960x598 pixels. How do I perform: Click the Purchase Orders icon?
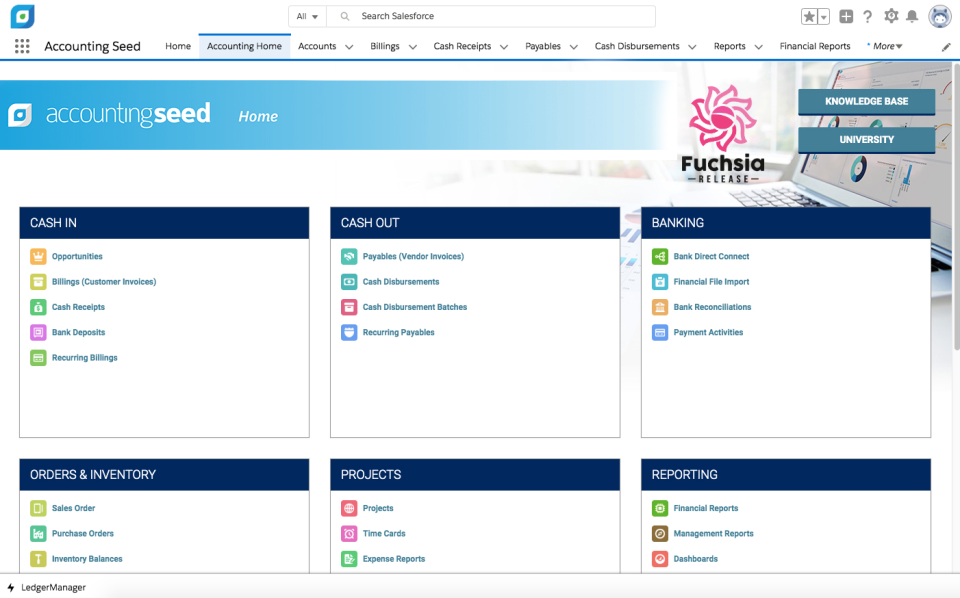[x=38, y=533]
